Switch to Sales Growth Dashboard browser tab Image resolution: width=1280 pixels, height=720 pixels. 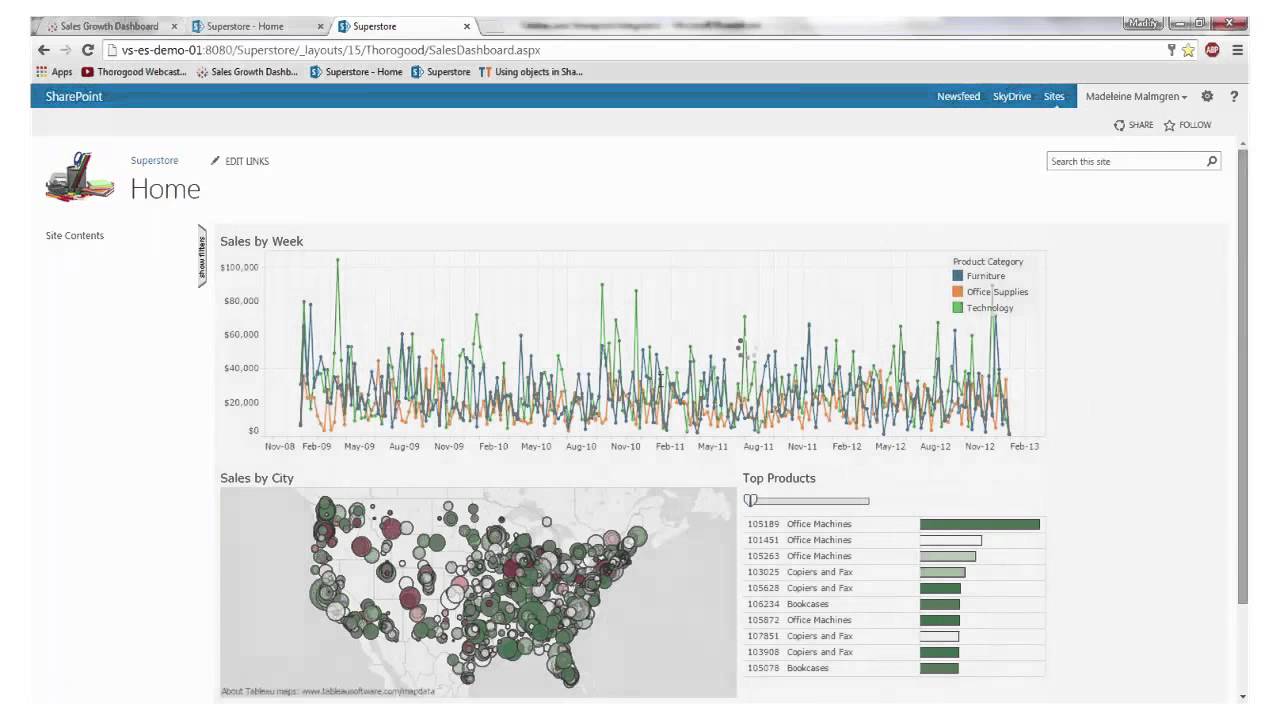[x=108, y=26]
